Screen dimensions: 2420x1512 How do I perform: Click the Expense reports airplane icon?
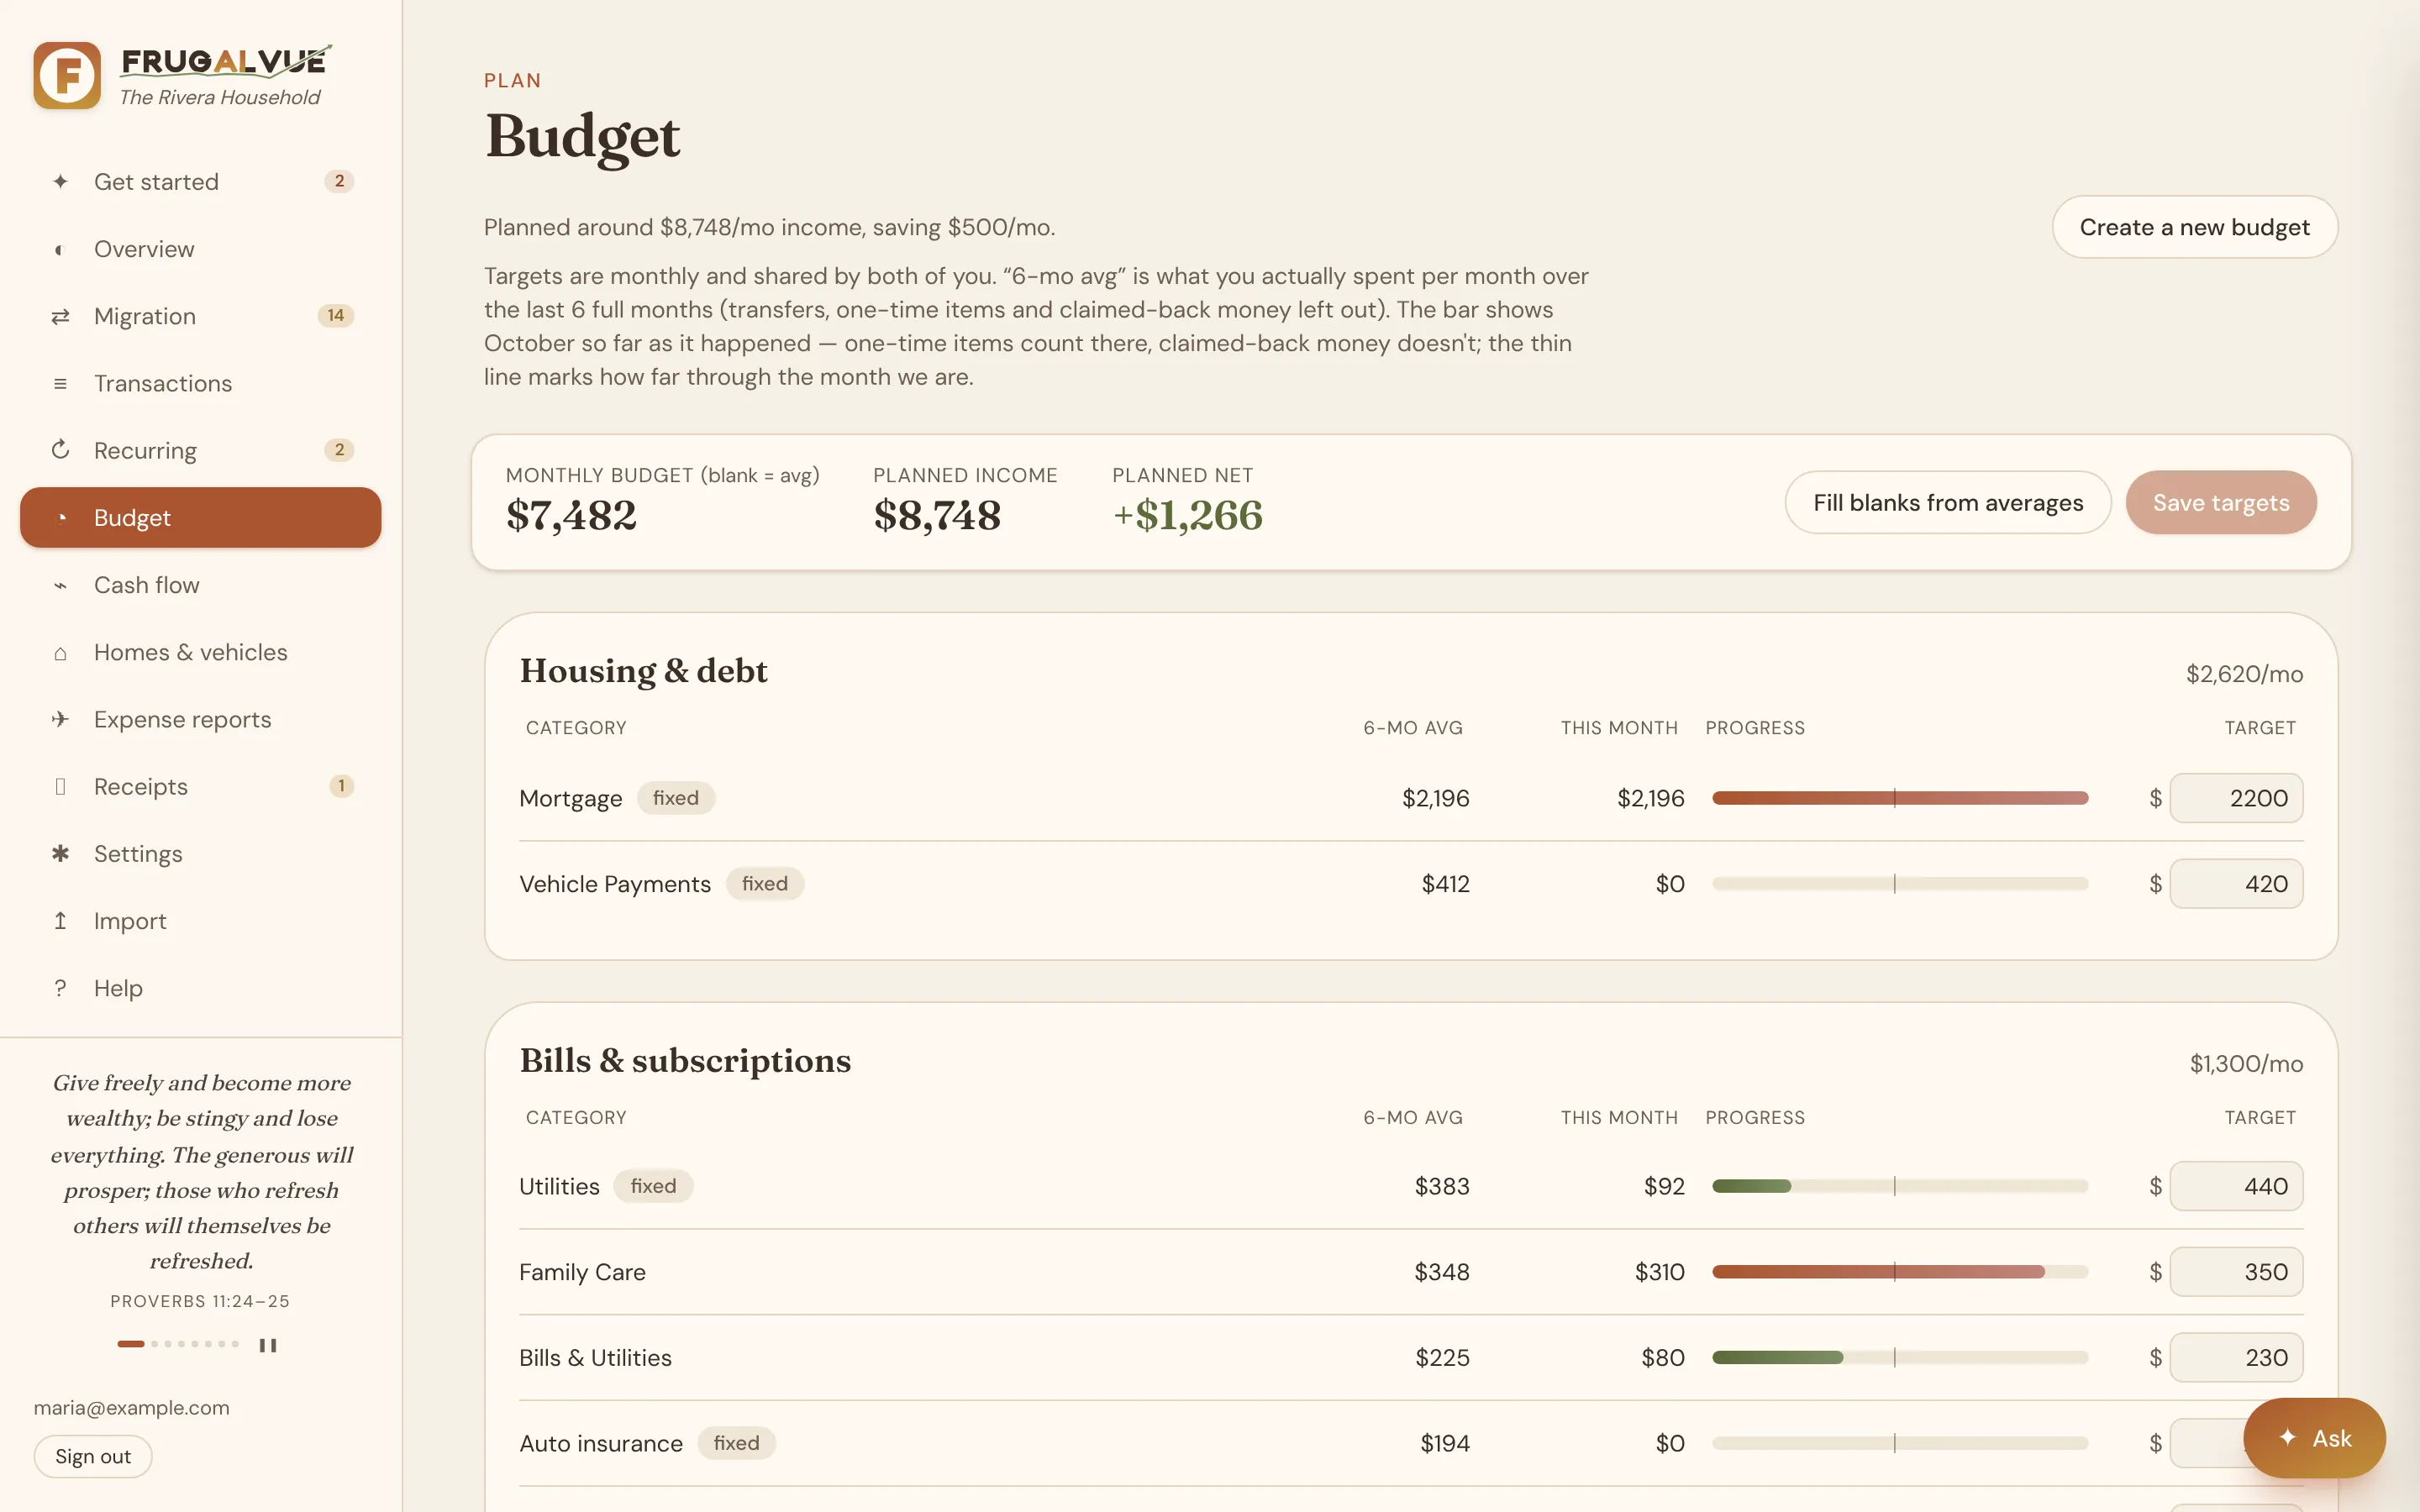click(60, 719)
